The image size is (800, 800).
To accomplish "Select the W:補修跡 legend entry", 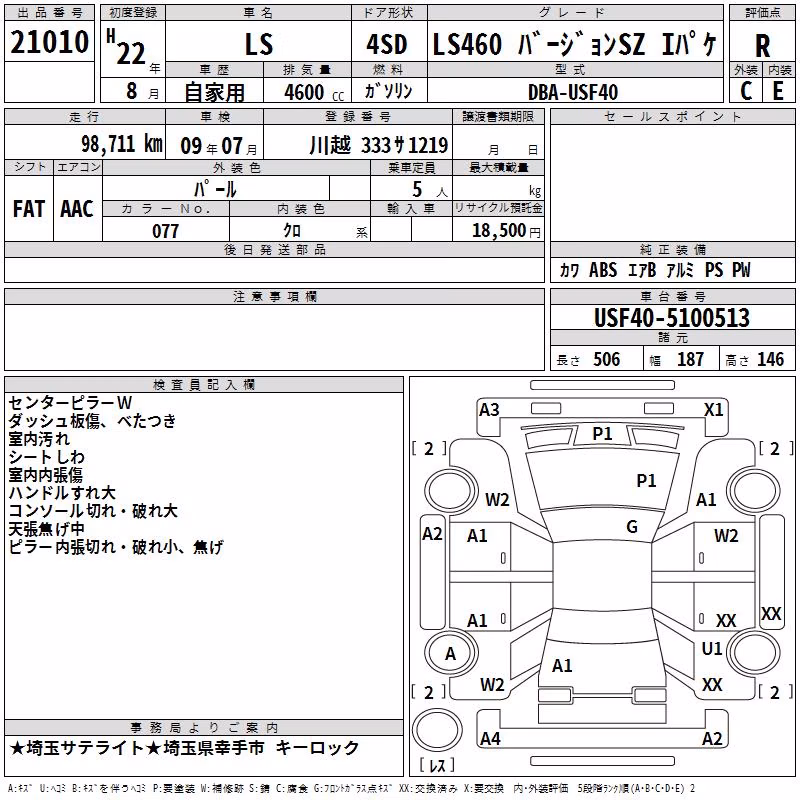I will tap(223, 789).
